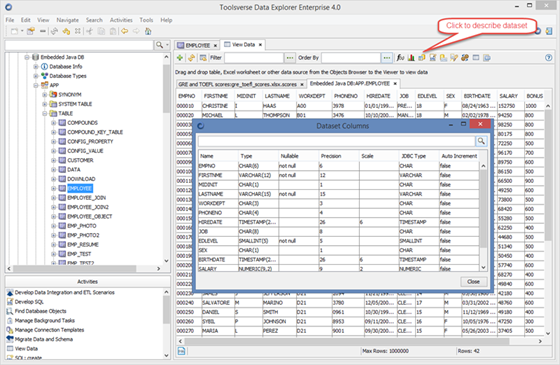Collapse the APP schema node
Image resolution: width=560 pixels, height=365 pixels.
click(36, 85)
